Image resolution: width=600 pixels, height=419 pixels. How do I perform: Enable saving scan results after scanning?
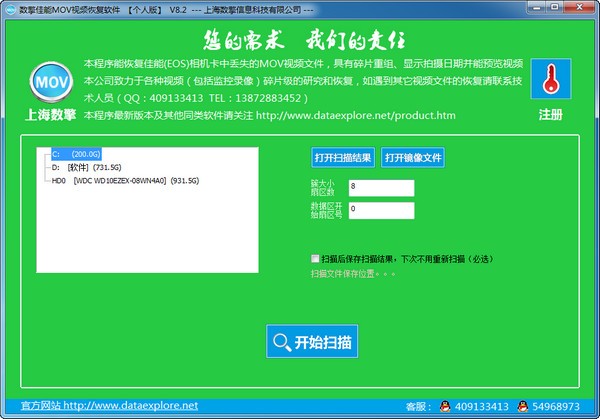coord(316,257)
